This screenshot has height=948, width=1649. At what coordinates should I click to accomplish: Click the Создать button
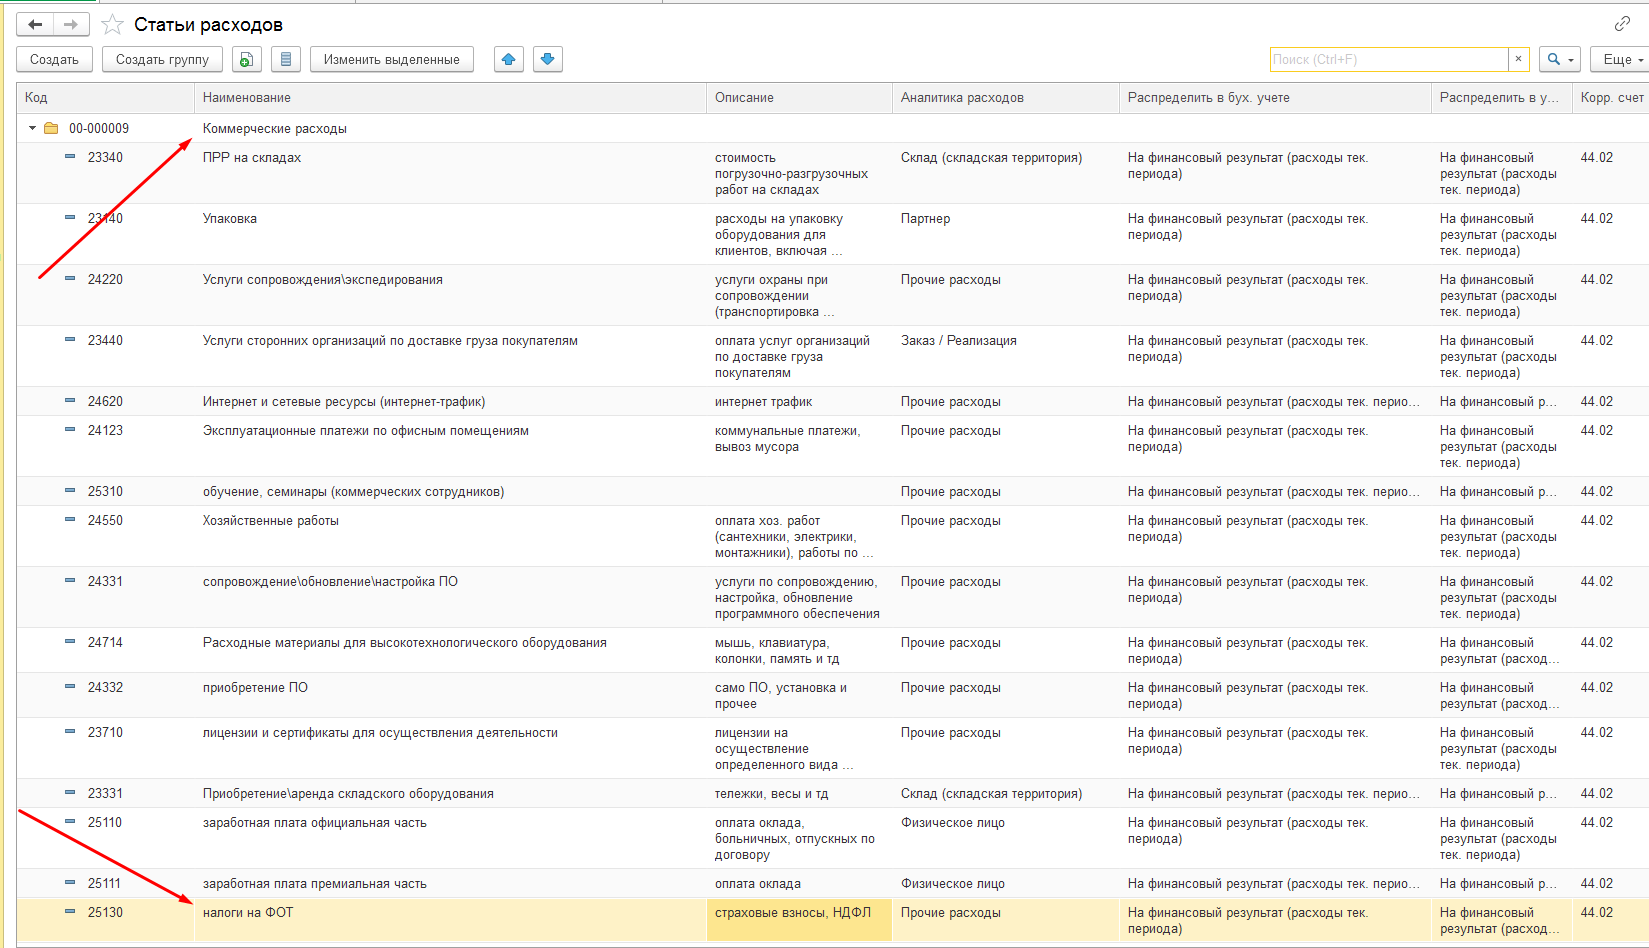[54, 60]
